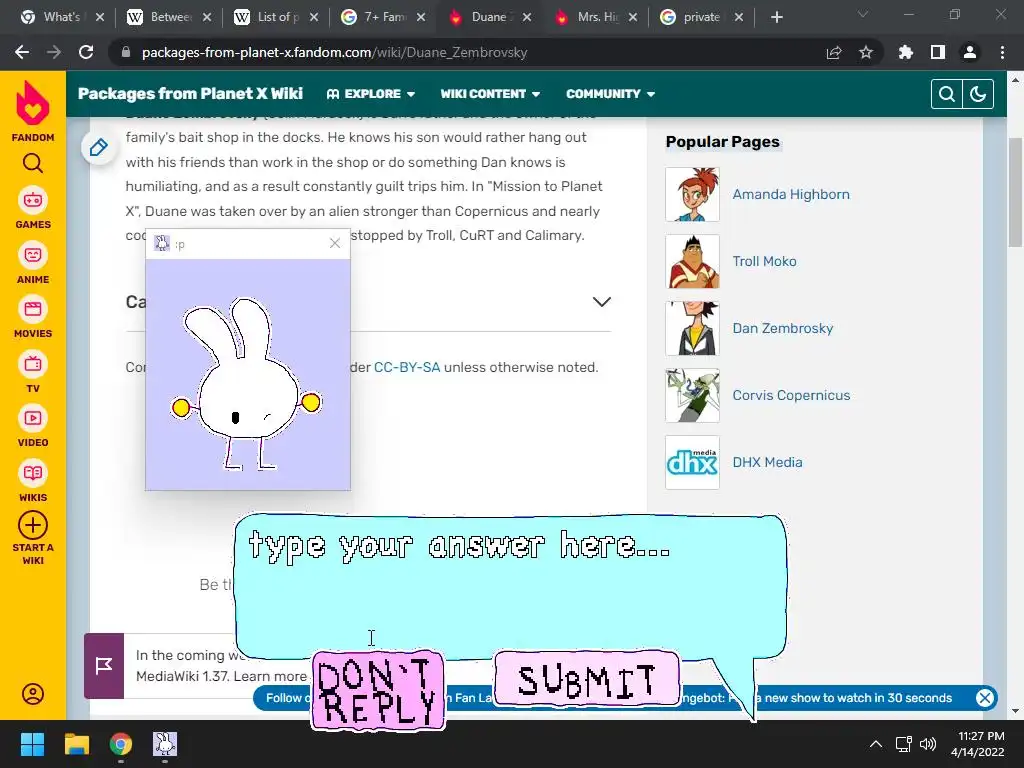
Task: Dismiss the blue bottom notification banner
Action: [x=985, y=698]
